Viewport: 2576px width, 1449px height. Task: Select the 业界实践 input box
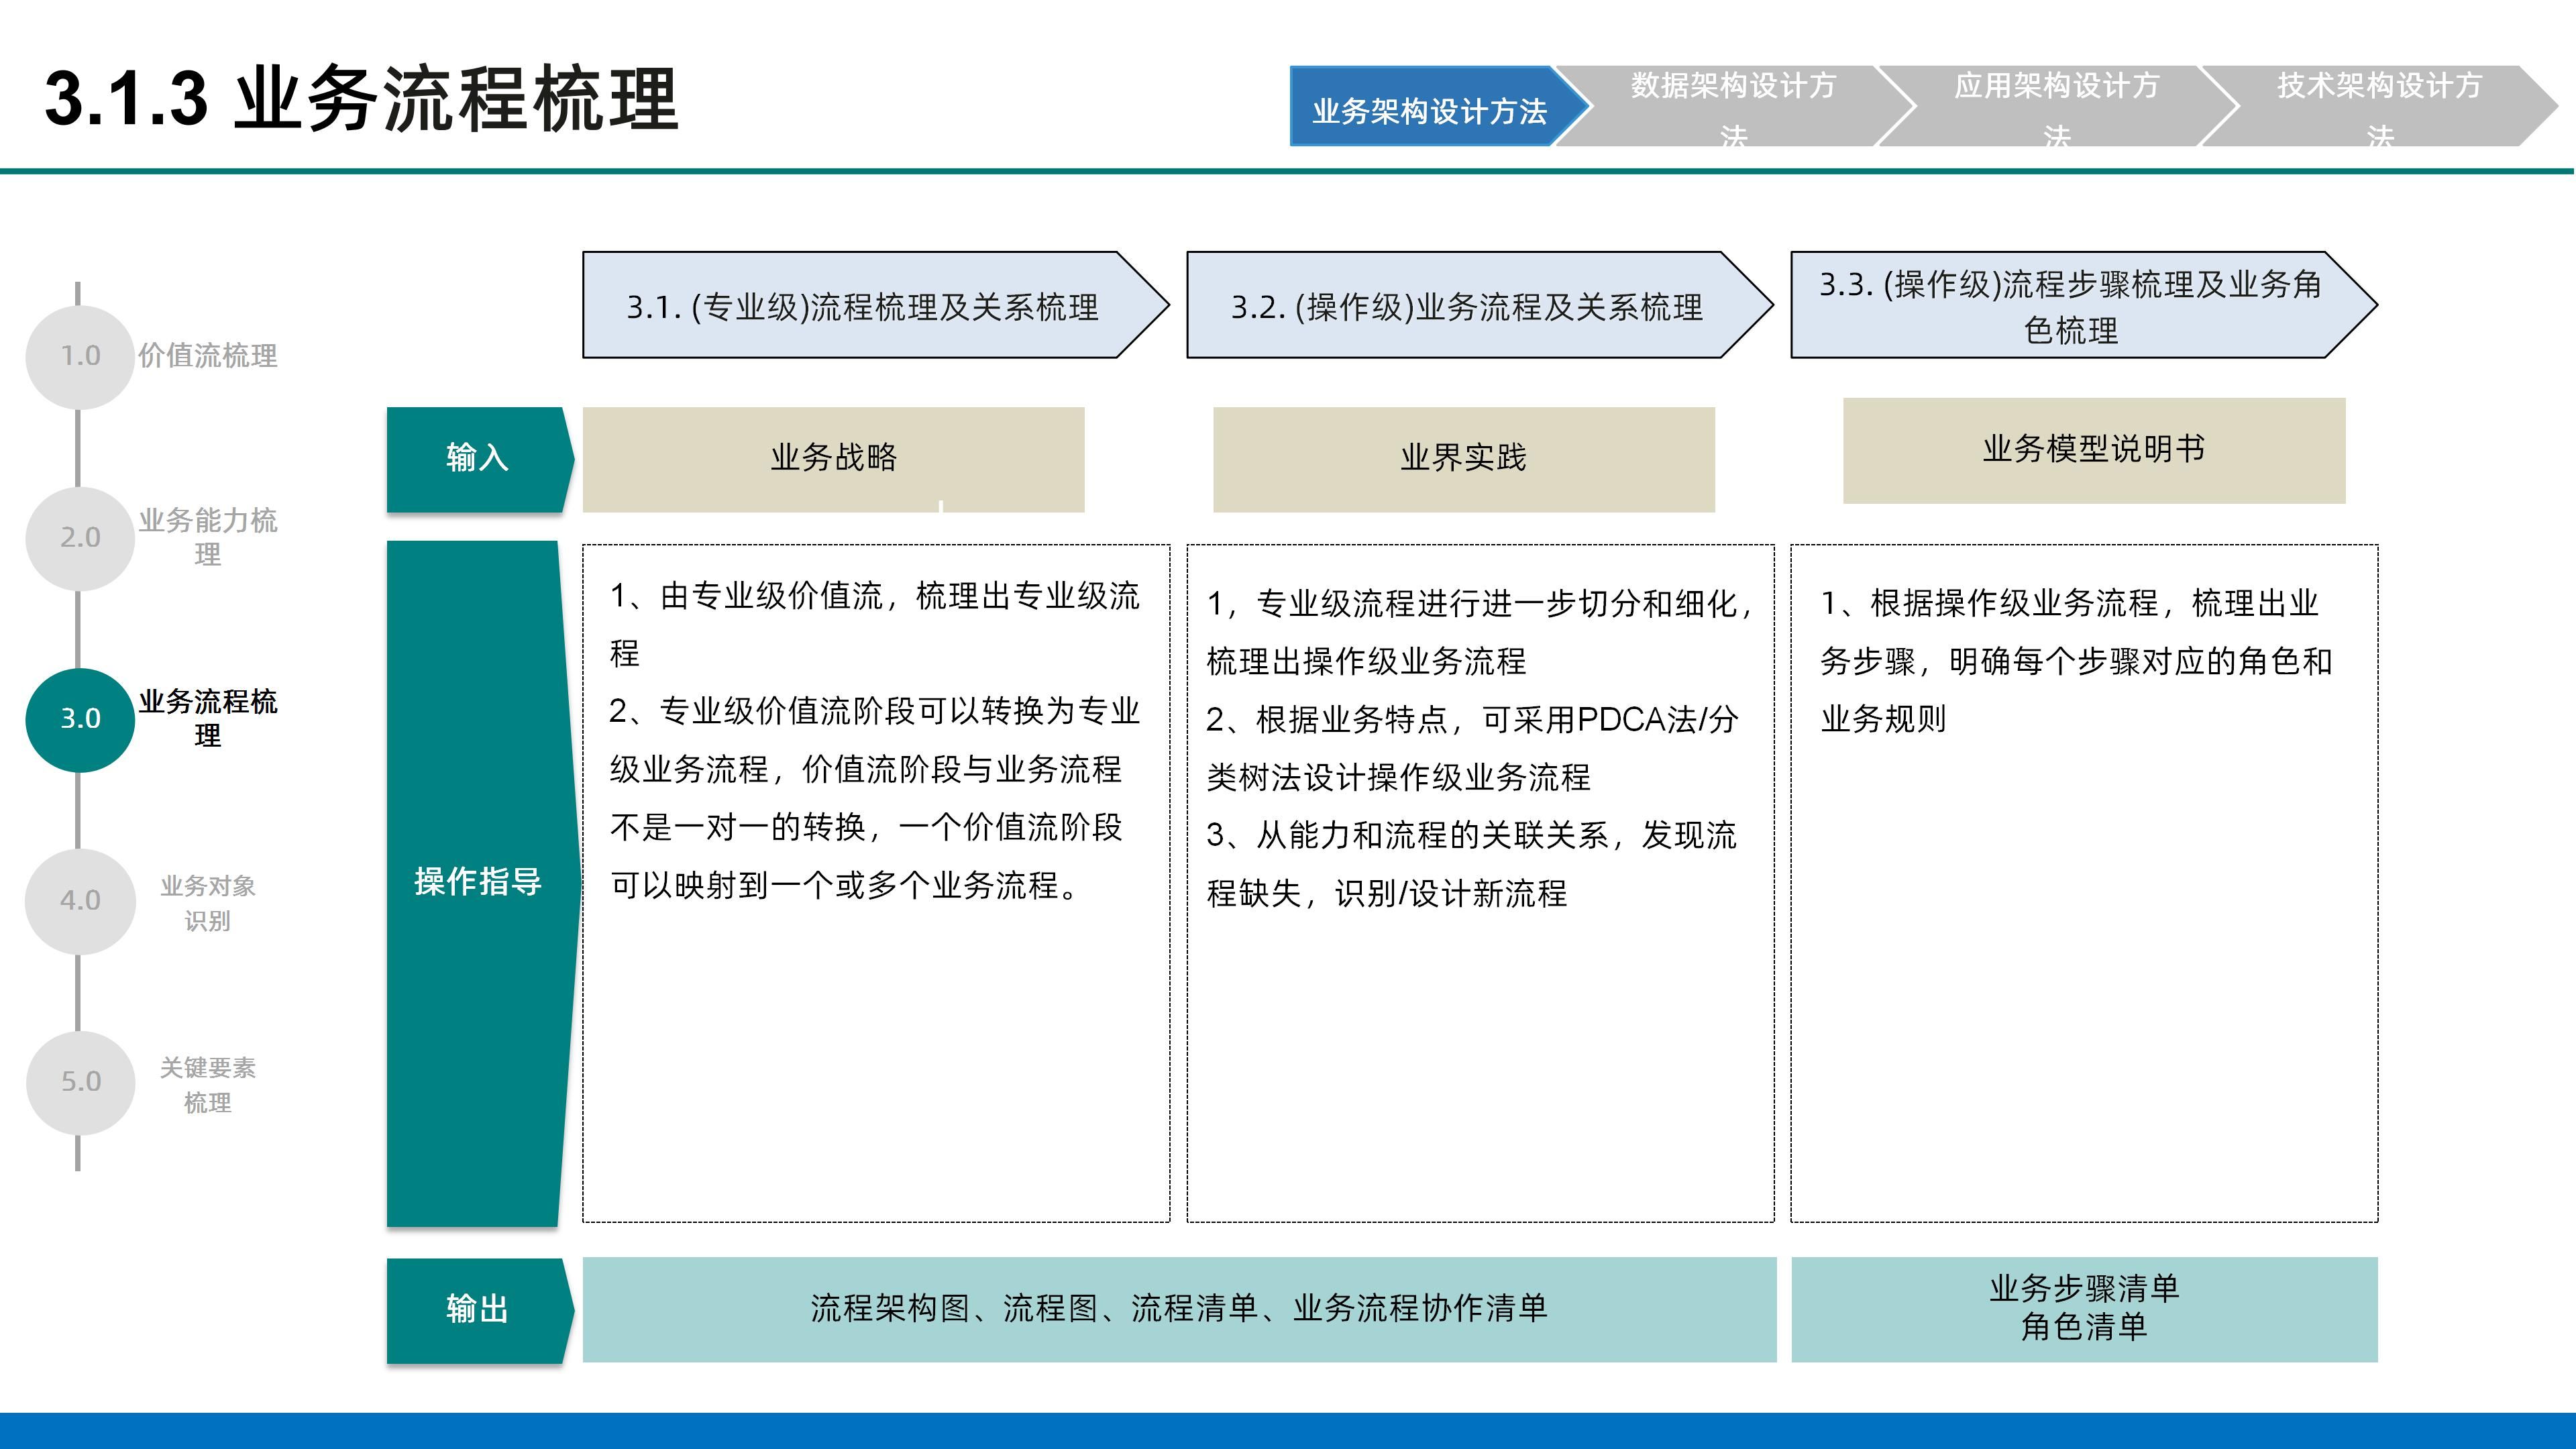click(x=1464, y=459)
